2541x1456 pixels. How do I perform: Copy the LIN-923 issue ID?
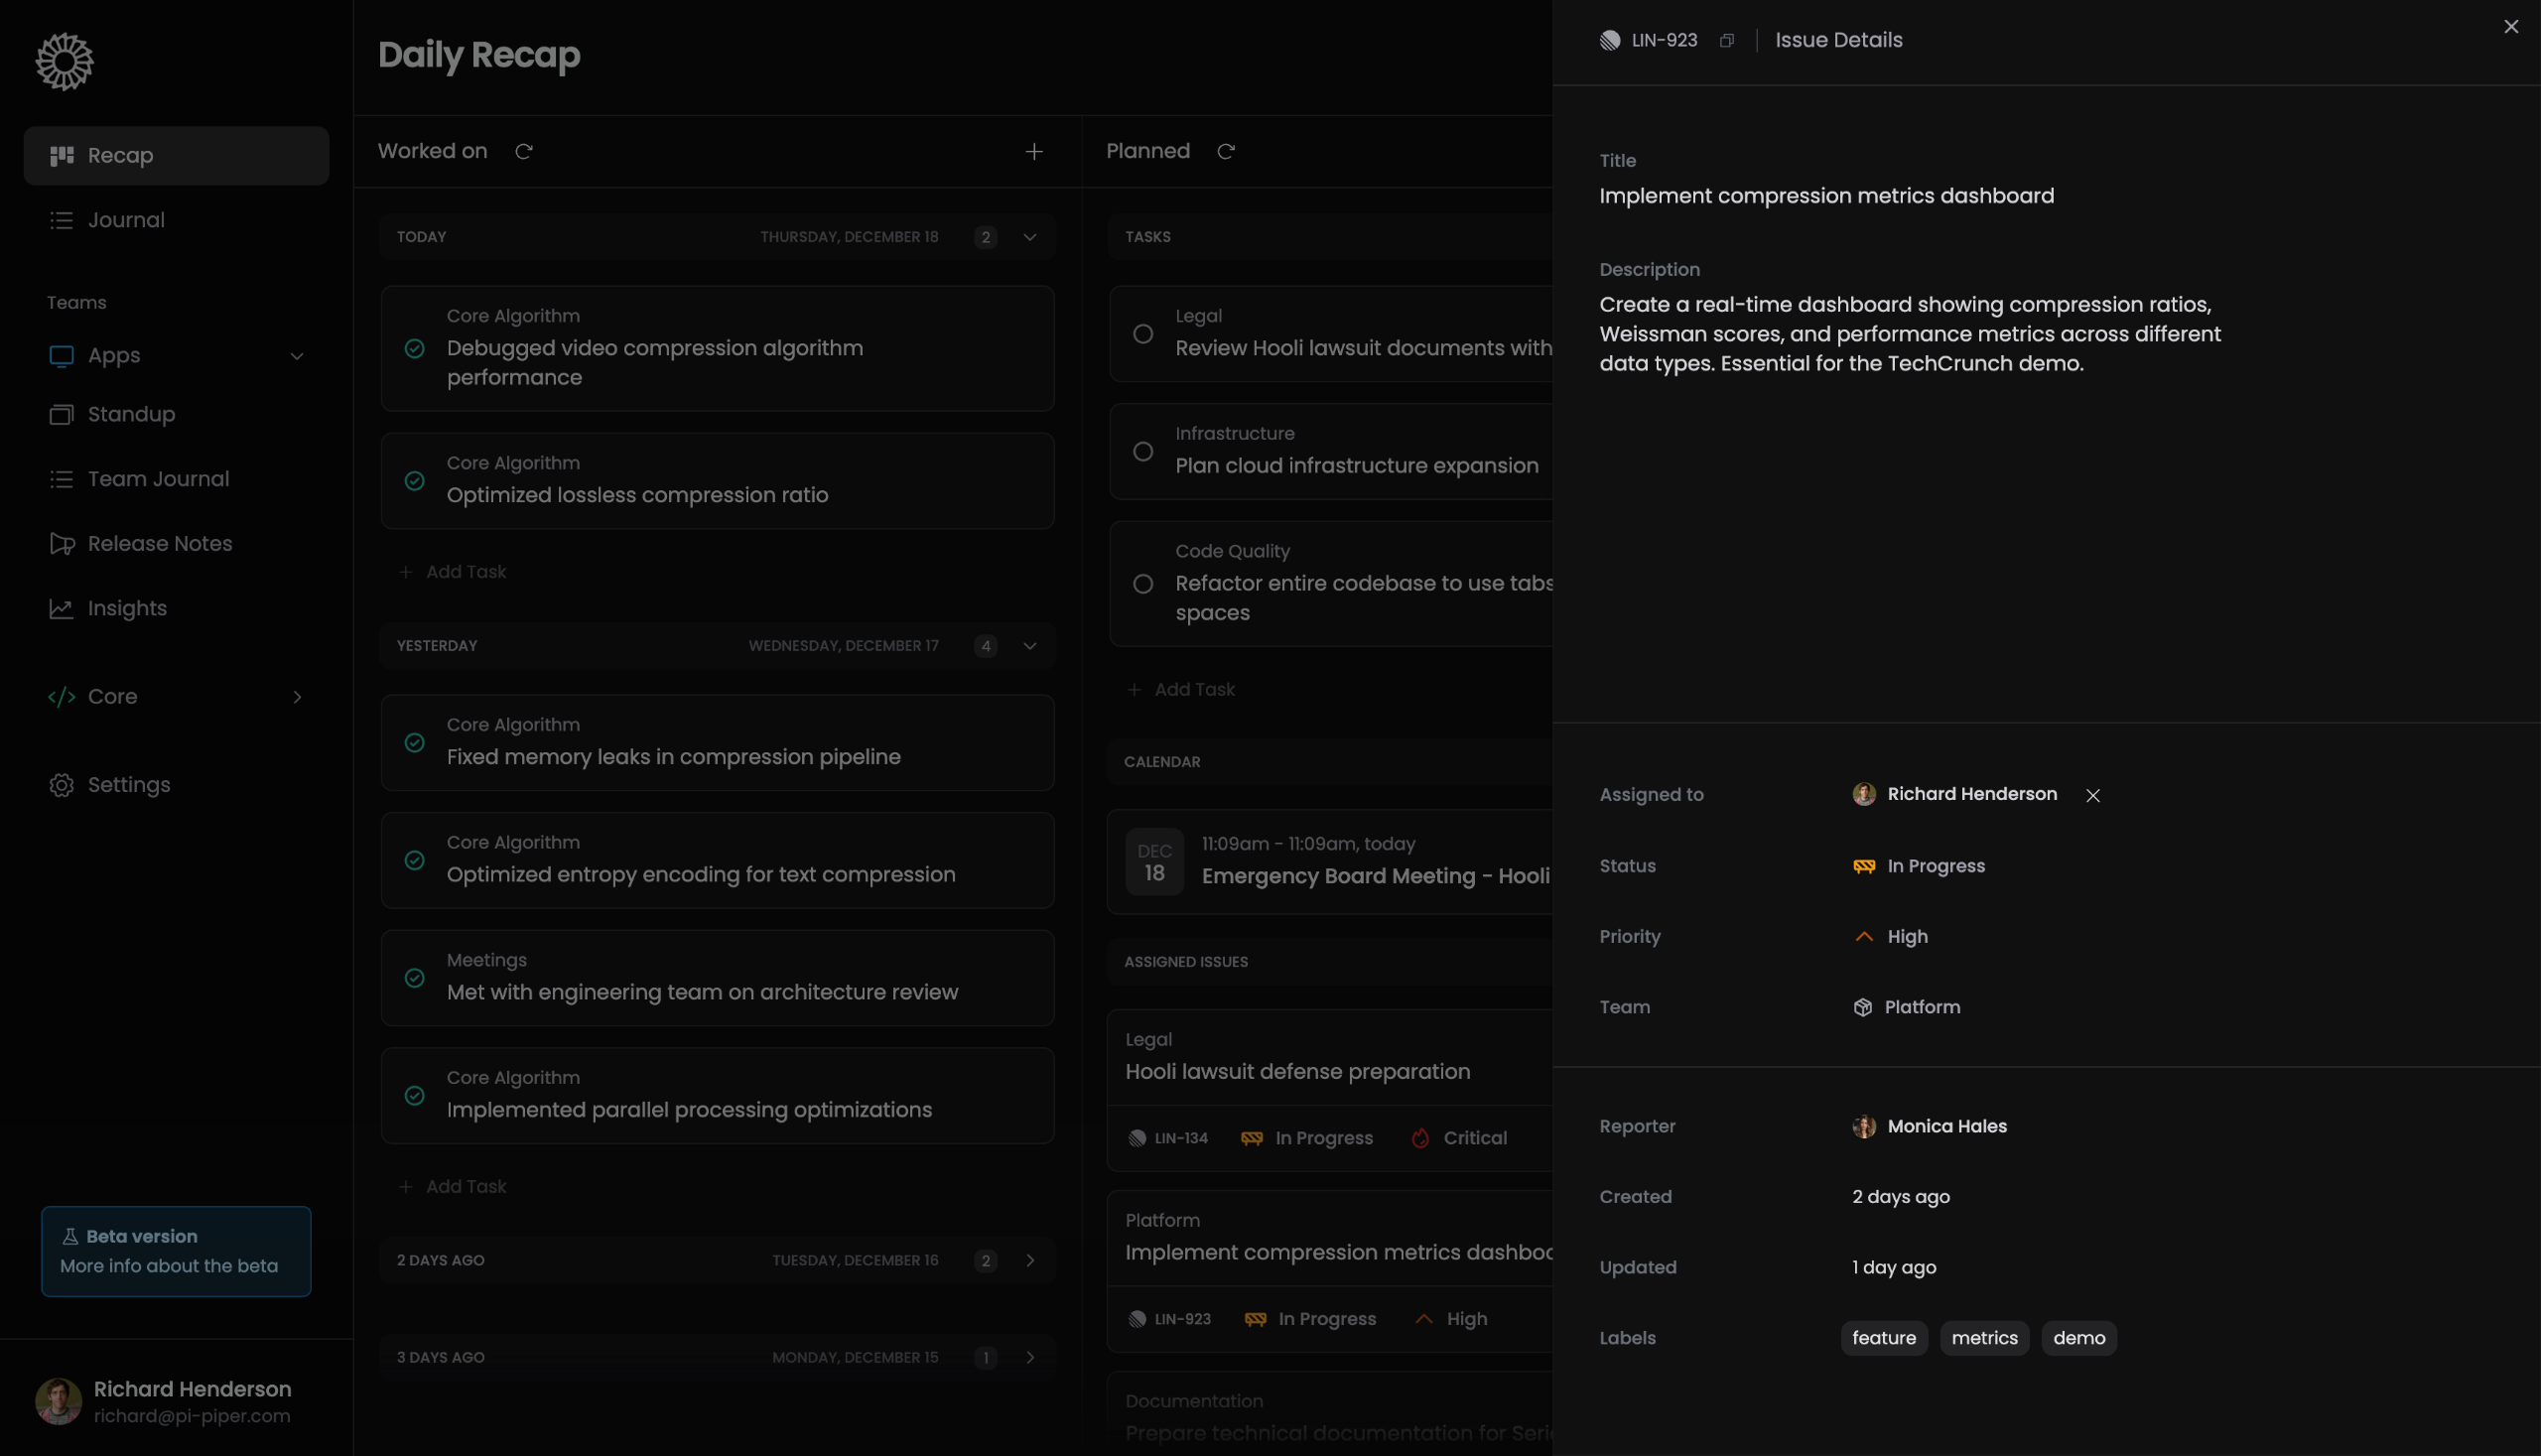click(x=1726, y=41)
